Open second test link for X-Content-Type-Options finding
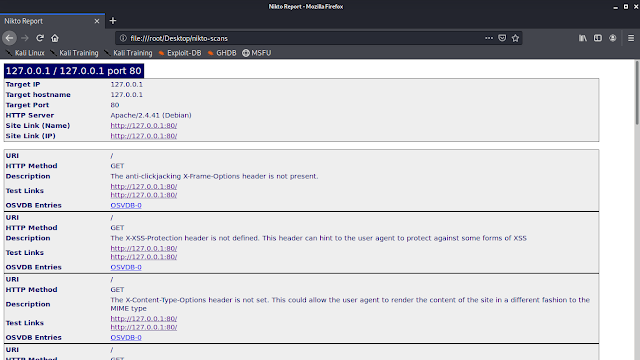 coord(144,327)
